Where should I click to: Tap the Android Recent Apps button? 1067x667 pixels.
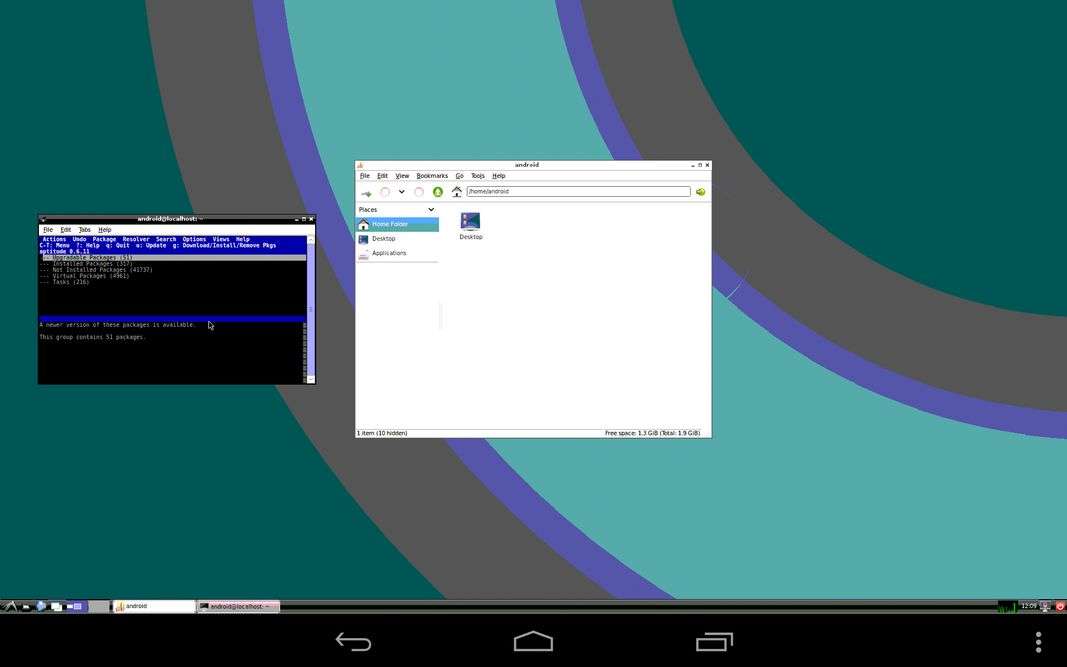[x=714, y=641]
